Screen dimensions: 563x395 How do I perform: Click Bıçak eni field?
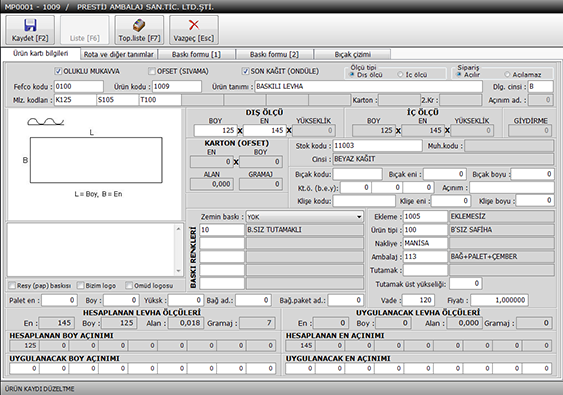[445, 174]
